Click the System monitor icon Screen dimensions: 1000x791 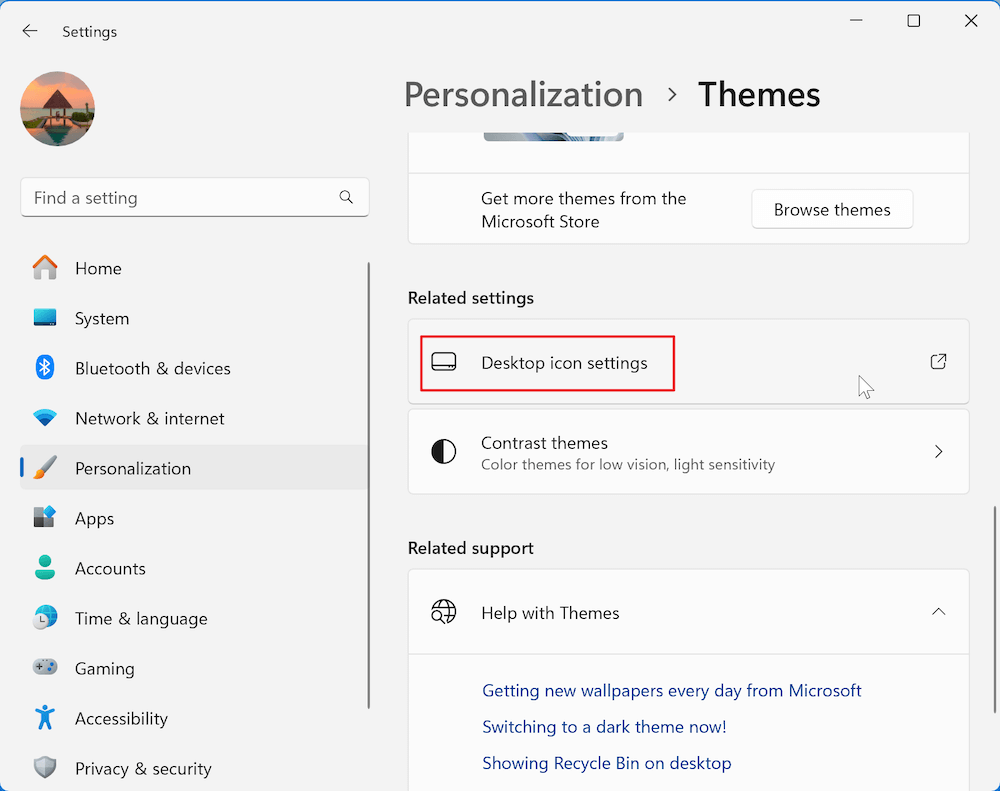click(45, 318)
